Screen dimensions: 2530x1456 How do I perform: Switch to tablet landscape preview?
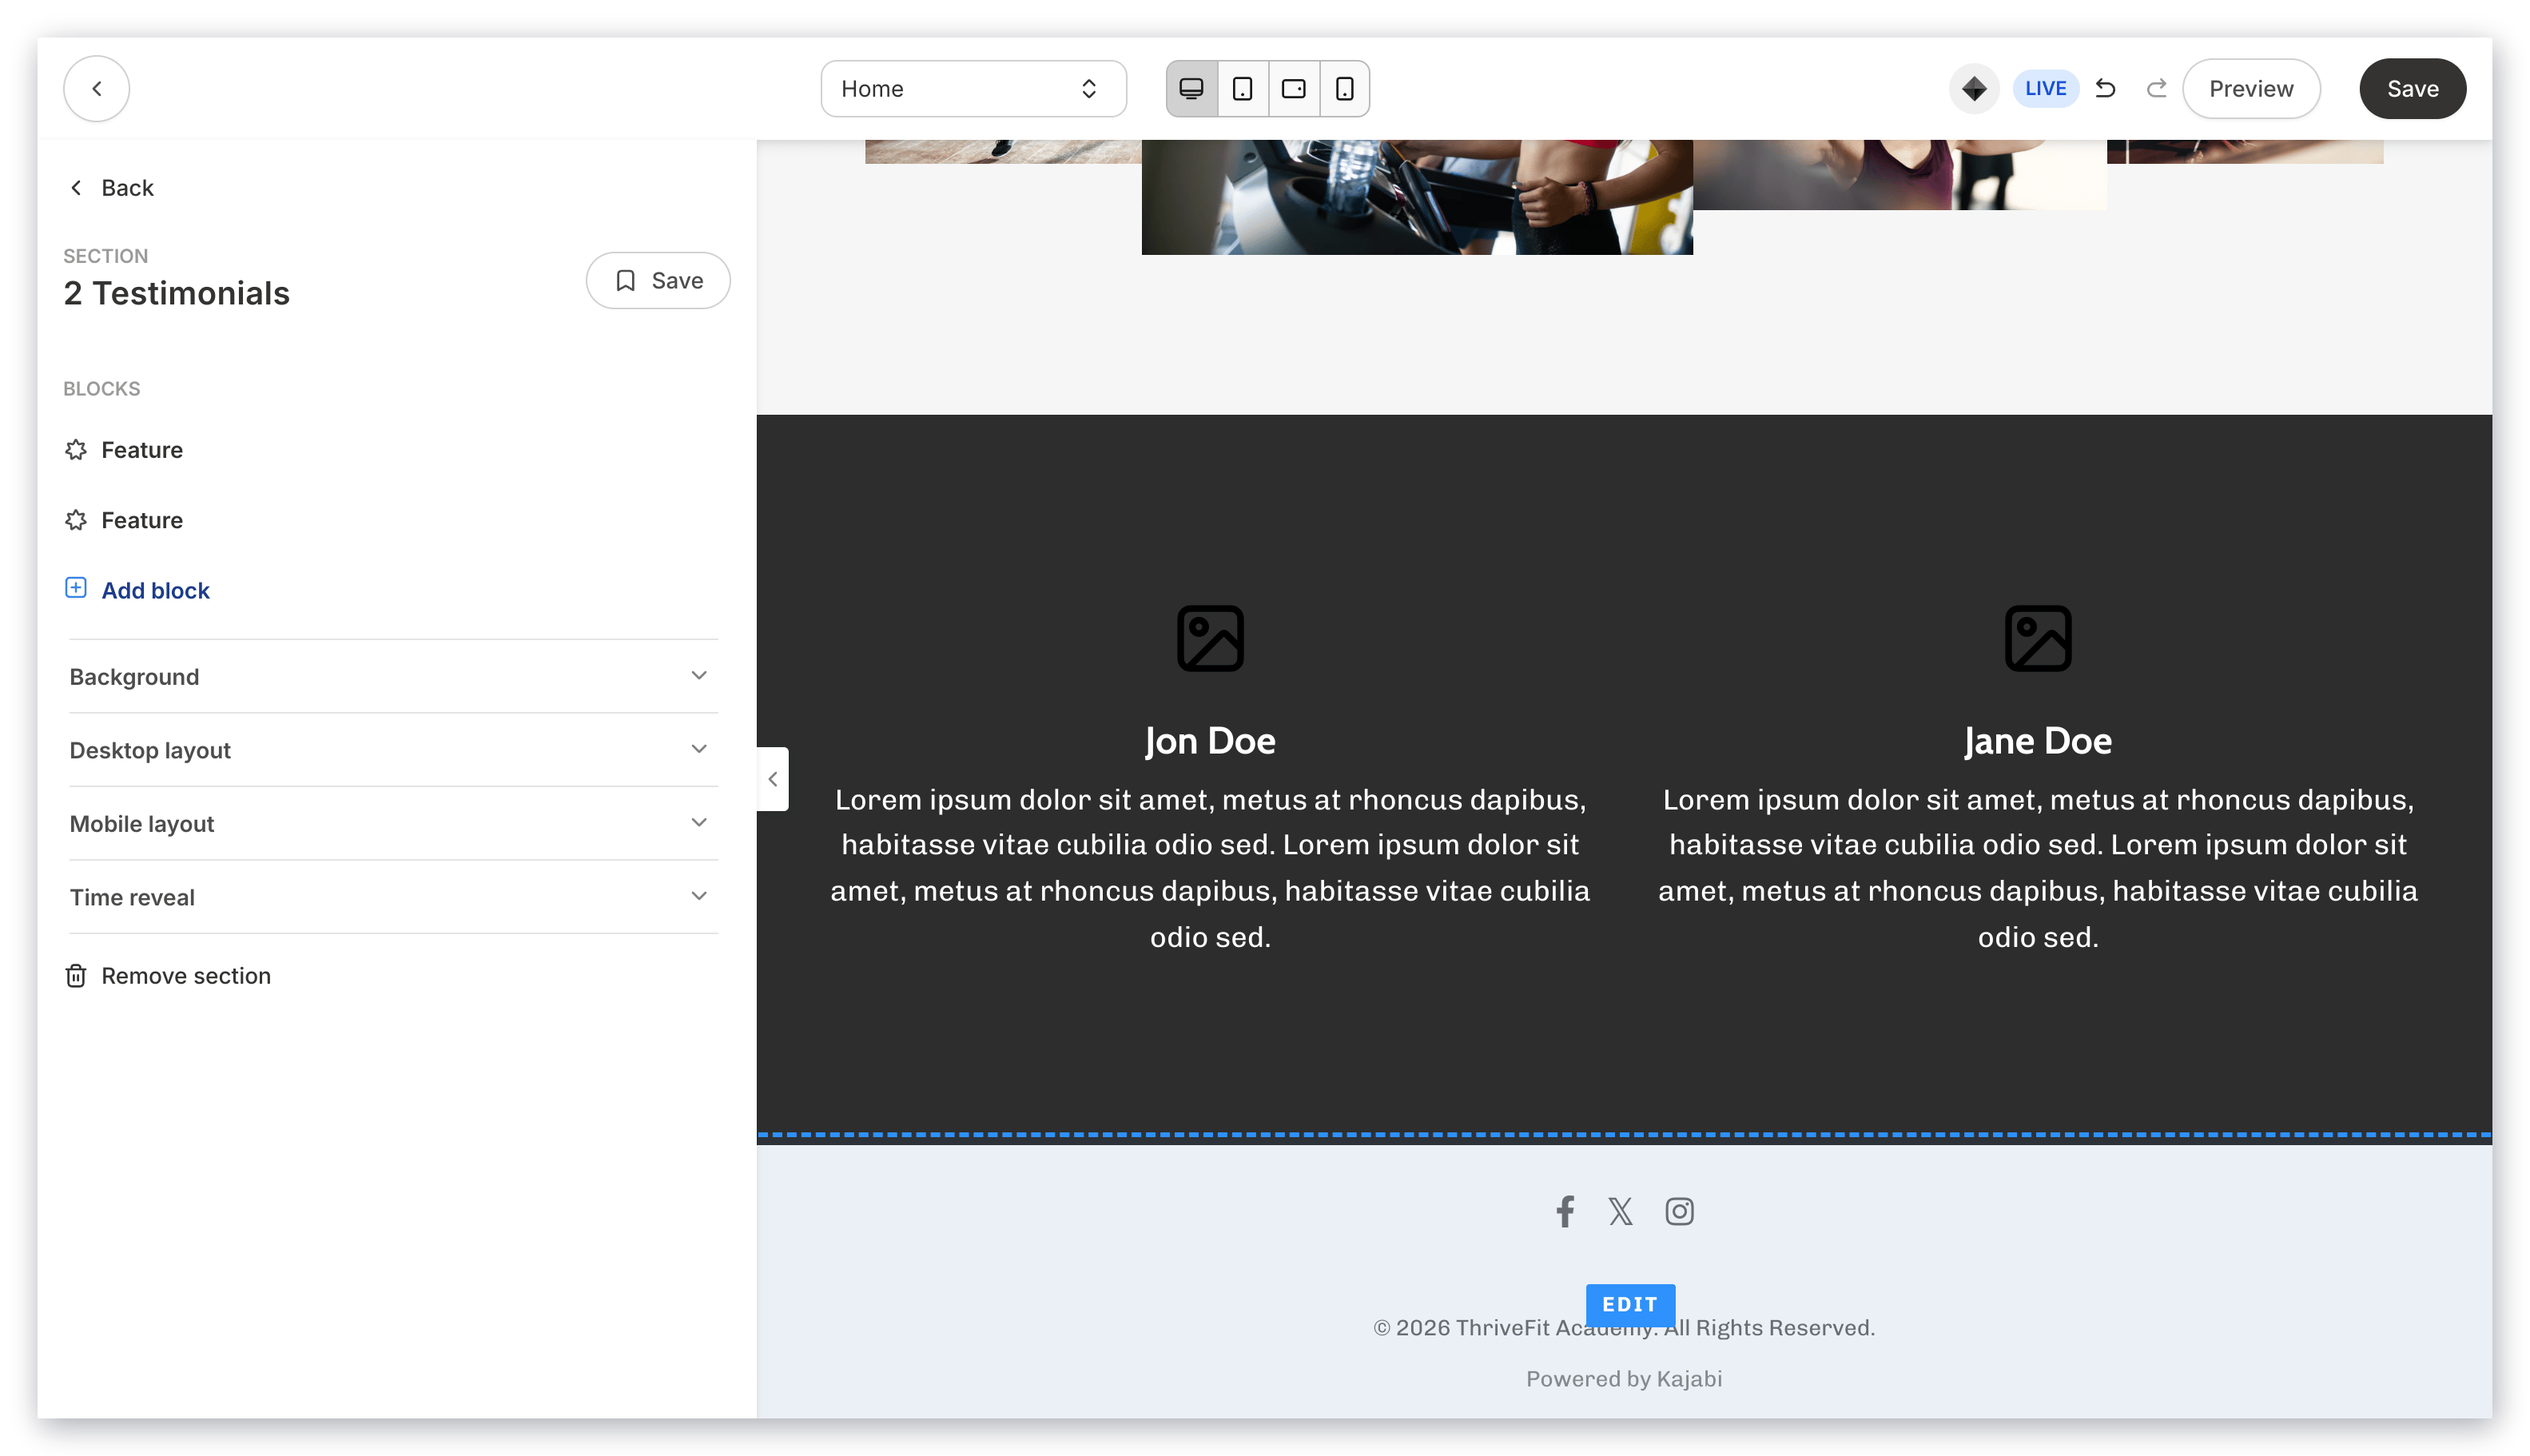pos(1293,89)
